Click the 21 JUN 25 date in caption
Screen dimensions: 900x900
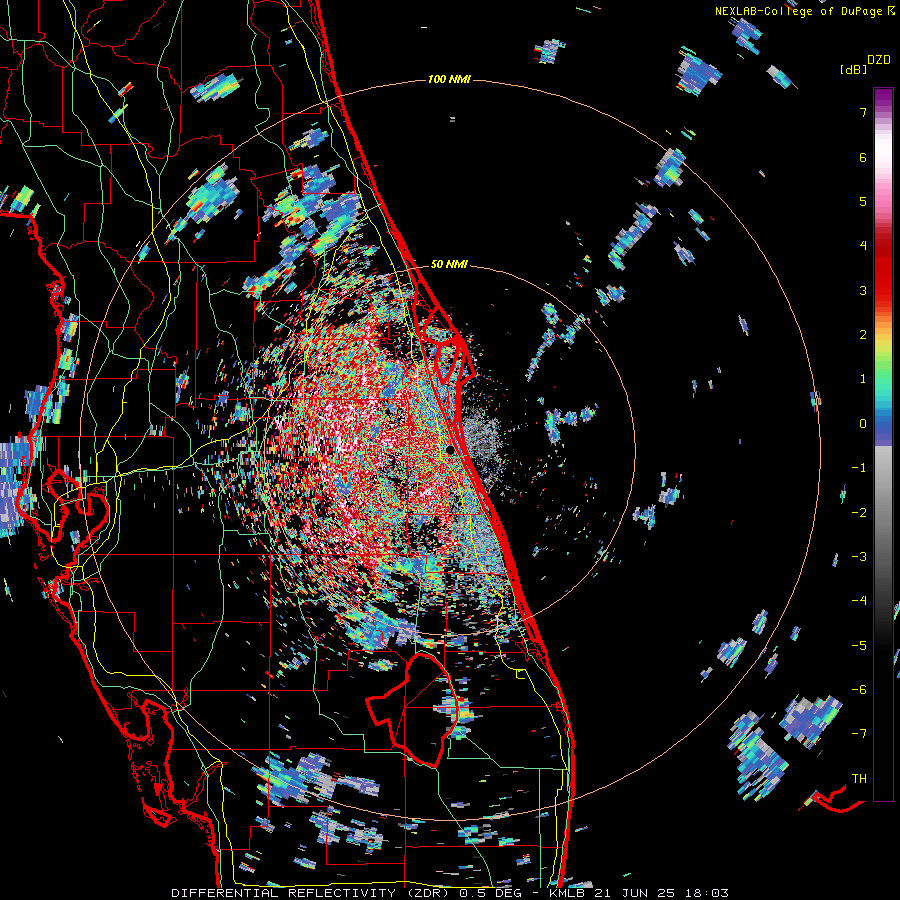point(635,893)
